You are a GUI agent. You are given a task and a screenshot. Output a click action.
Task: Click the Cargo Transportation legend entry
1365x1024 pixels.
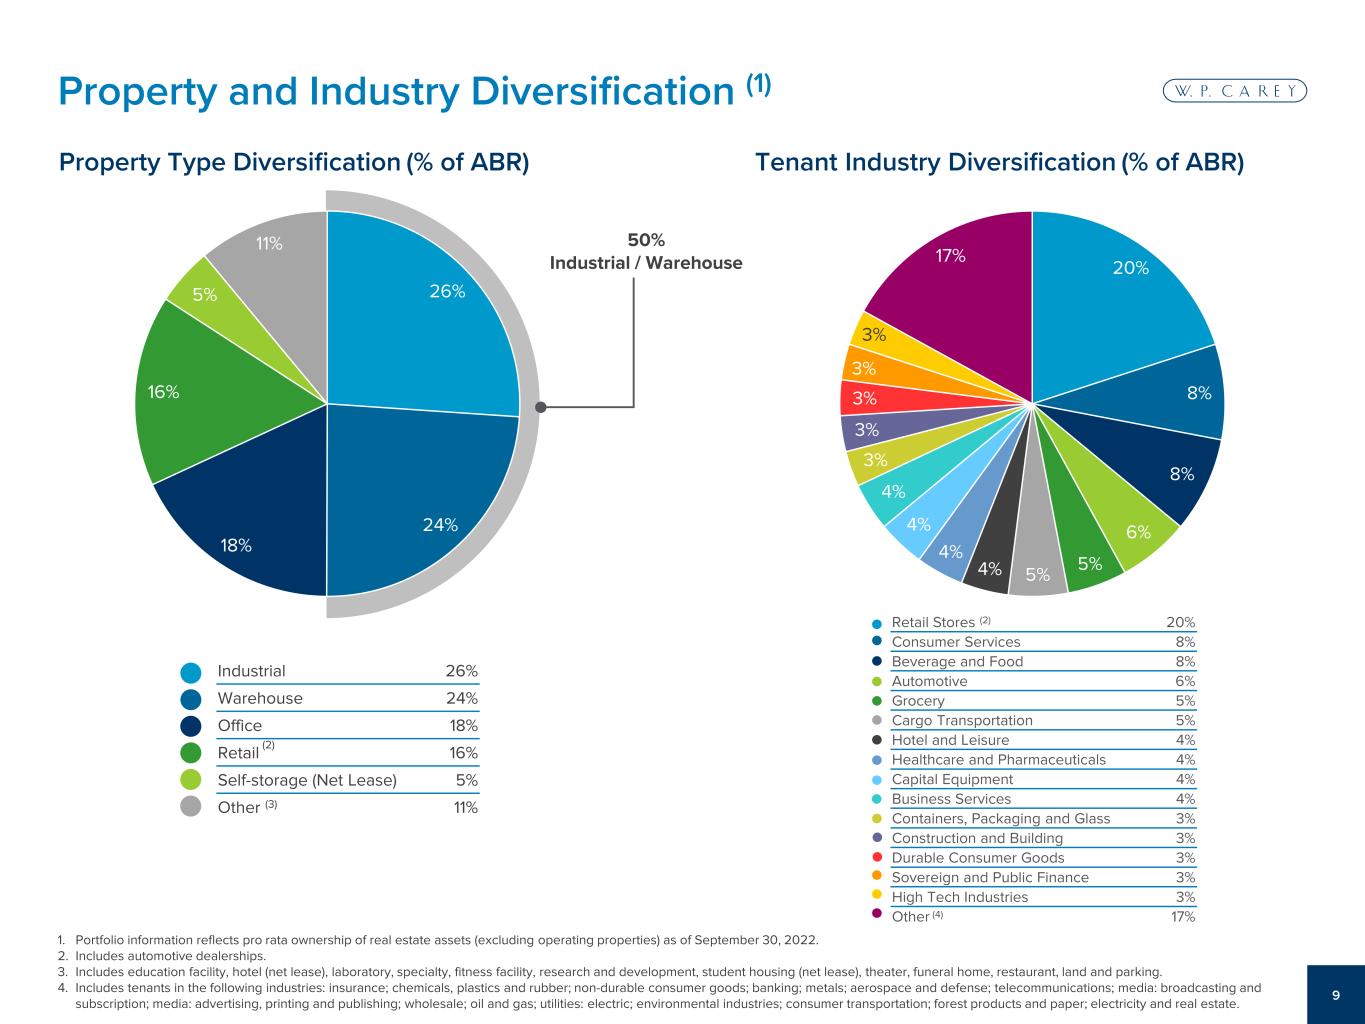coord(962,720)
